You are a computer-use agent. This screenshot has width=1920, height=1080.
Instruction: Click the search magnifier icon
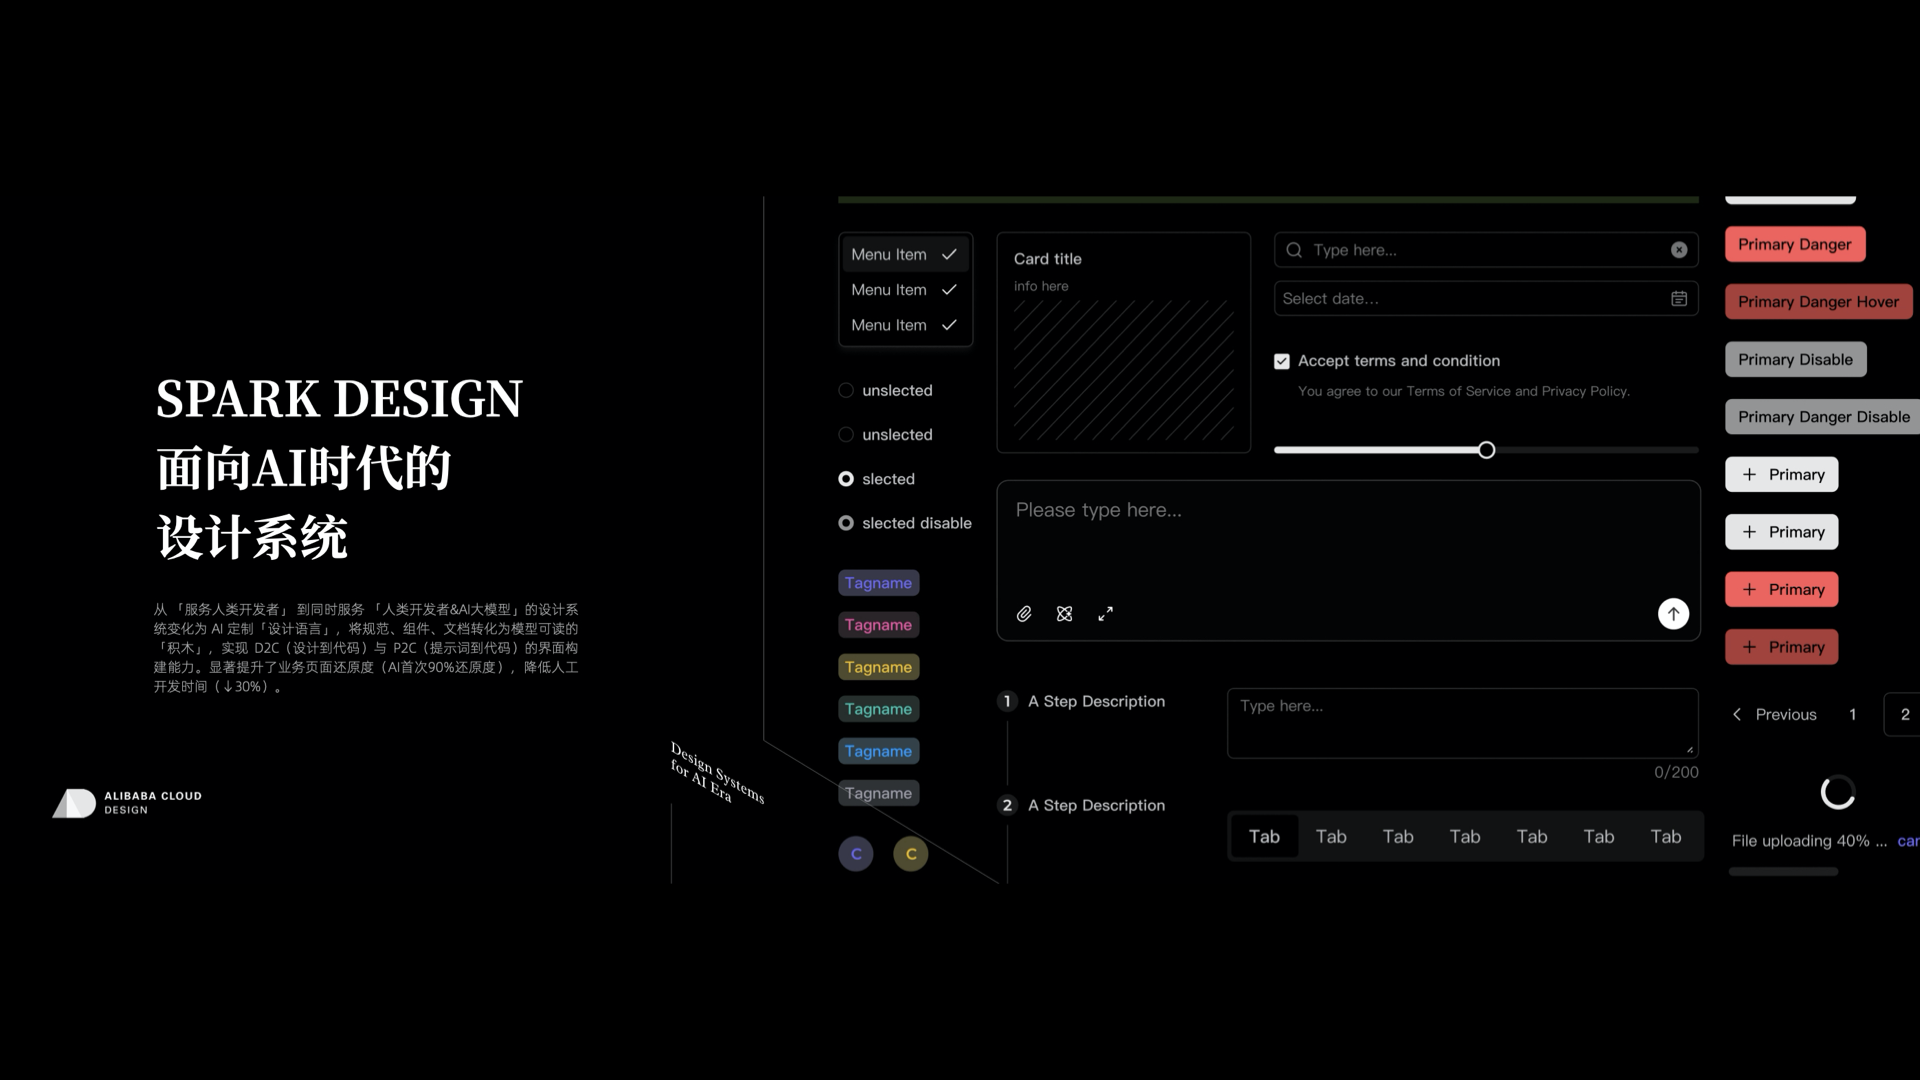1294,250
